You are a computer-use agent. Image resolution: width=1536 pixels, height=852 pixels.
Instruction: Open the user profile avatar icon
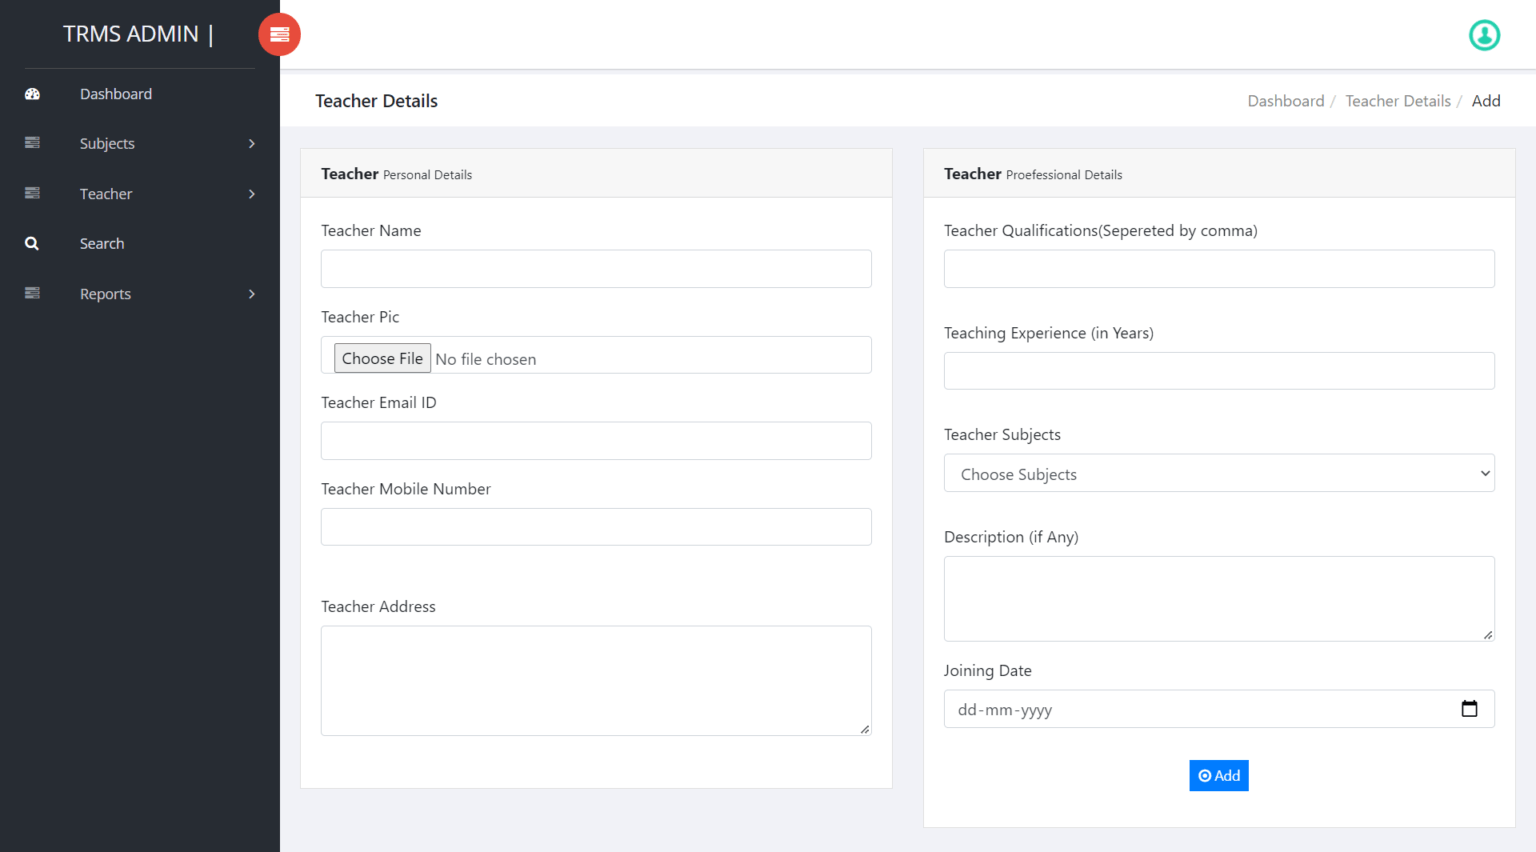[1484, 35]
